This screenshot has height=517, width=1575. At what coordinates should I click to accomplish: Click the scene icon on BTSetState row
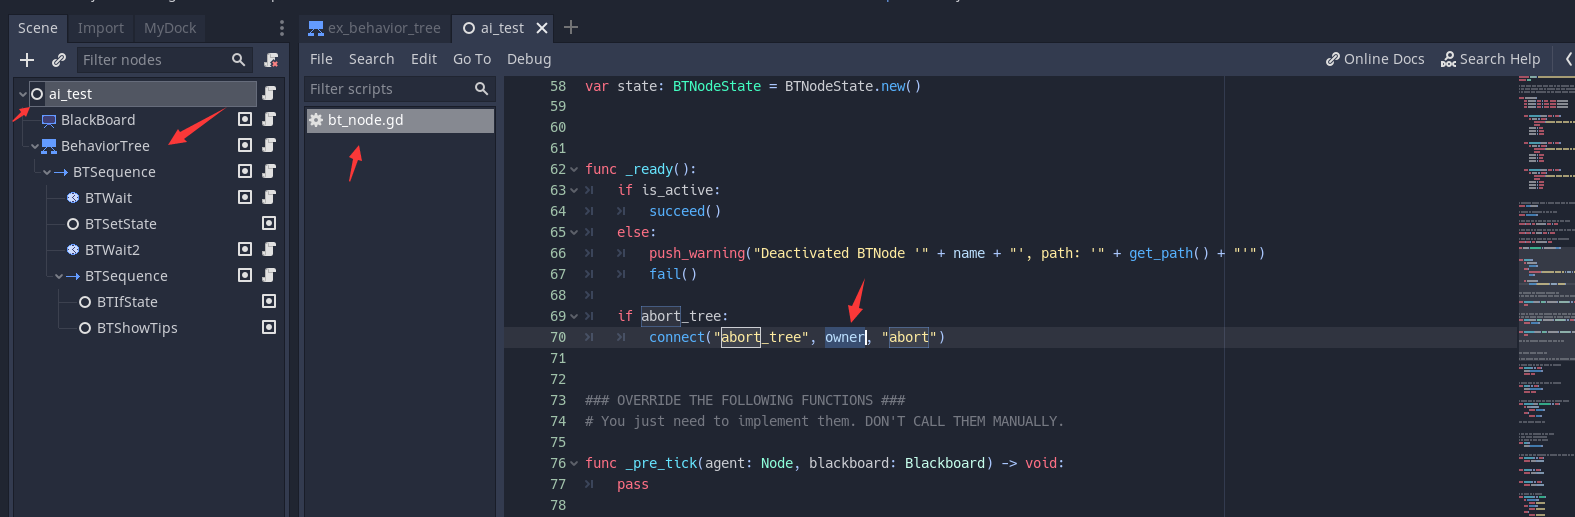click(269, 223)
